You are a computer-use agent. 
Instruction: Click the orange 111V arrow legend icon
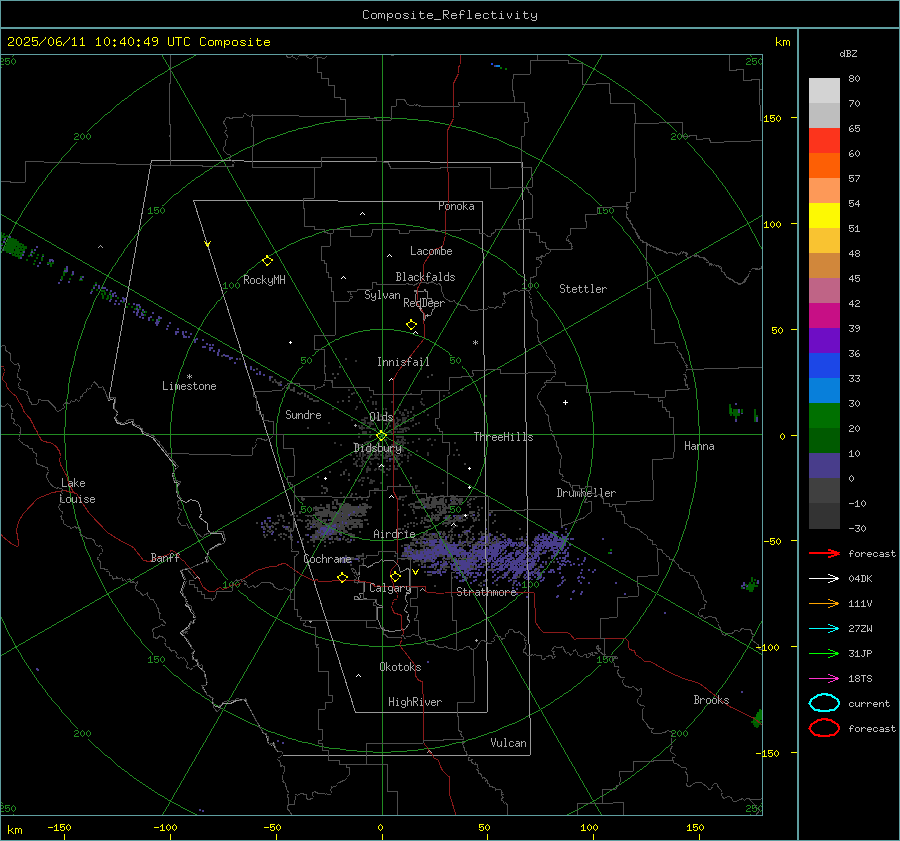[x=824, y=603]
